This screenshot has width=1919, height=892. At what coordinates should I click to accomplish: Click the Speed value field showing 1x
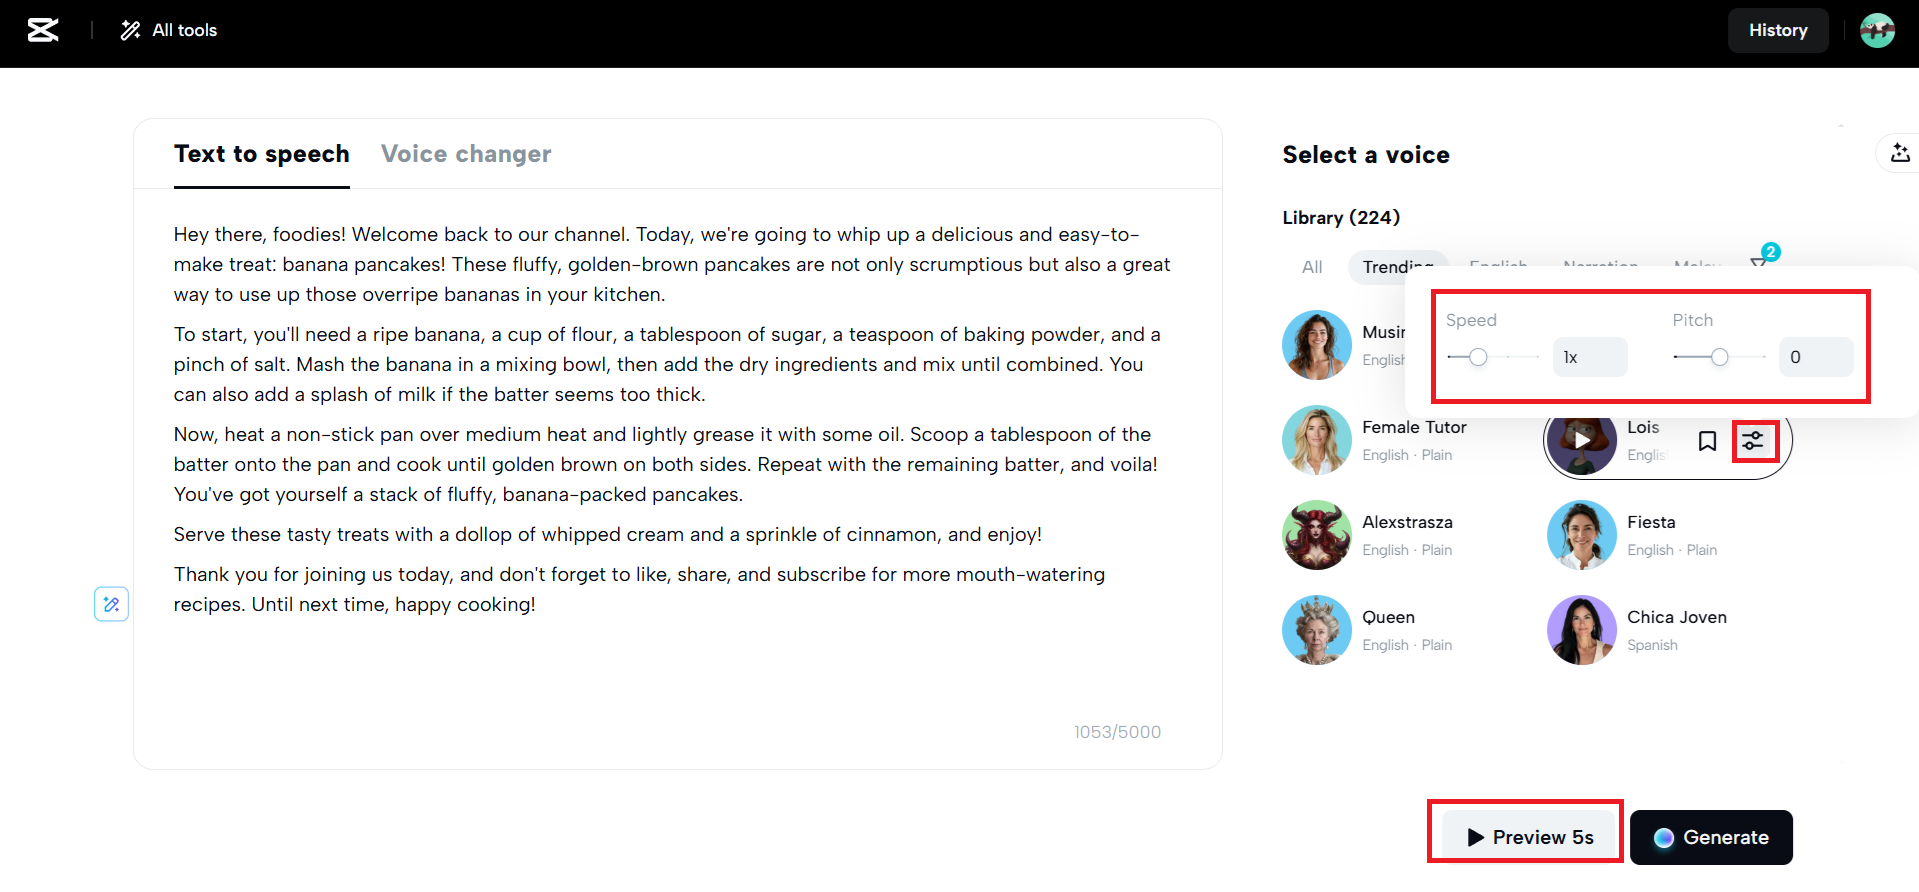click(x=1590, y=357)
